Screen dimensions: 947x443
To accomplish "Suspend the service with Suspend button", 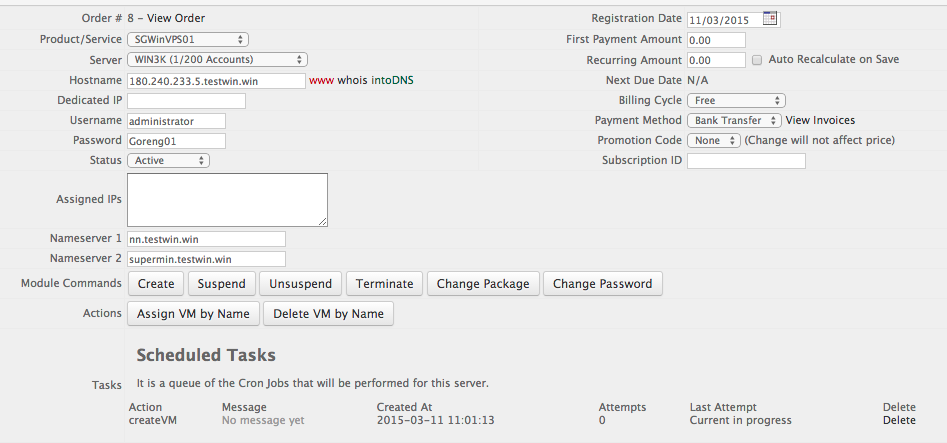I will coord(222,283).
